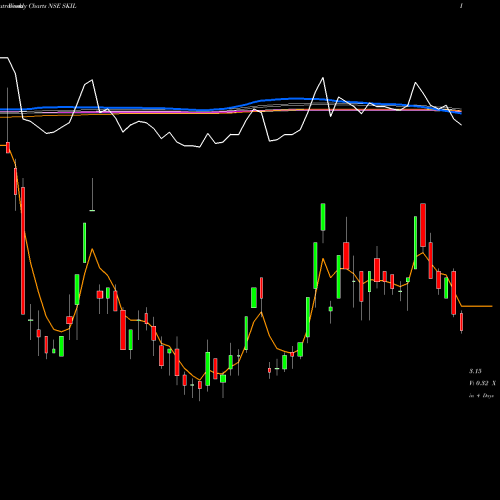500x500 pixels.
Task: Click the flat end of the orange average line
Action: (477, 306)
